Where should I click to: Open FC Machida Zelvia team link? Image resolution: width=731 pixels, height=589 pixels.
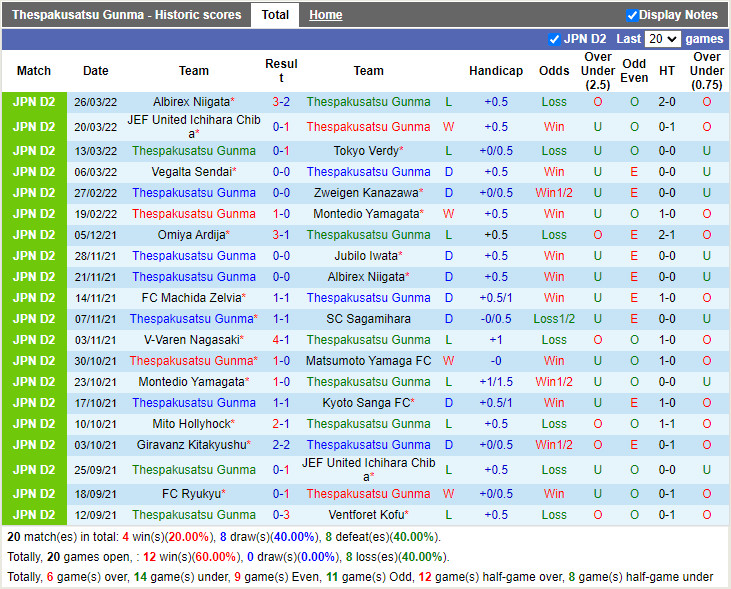point(192,298)
